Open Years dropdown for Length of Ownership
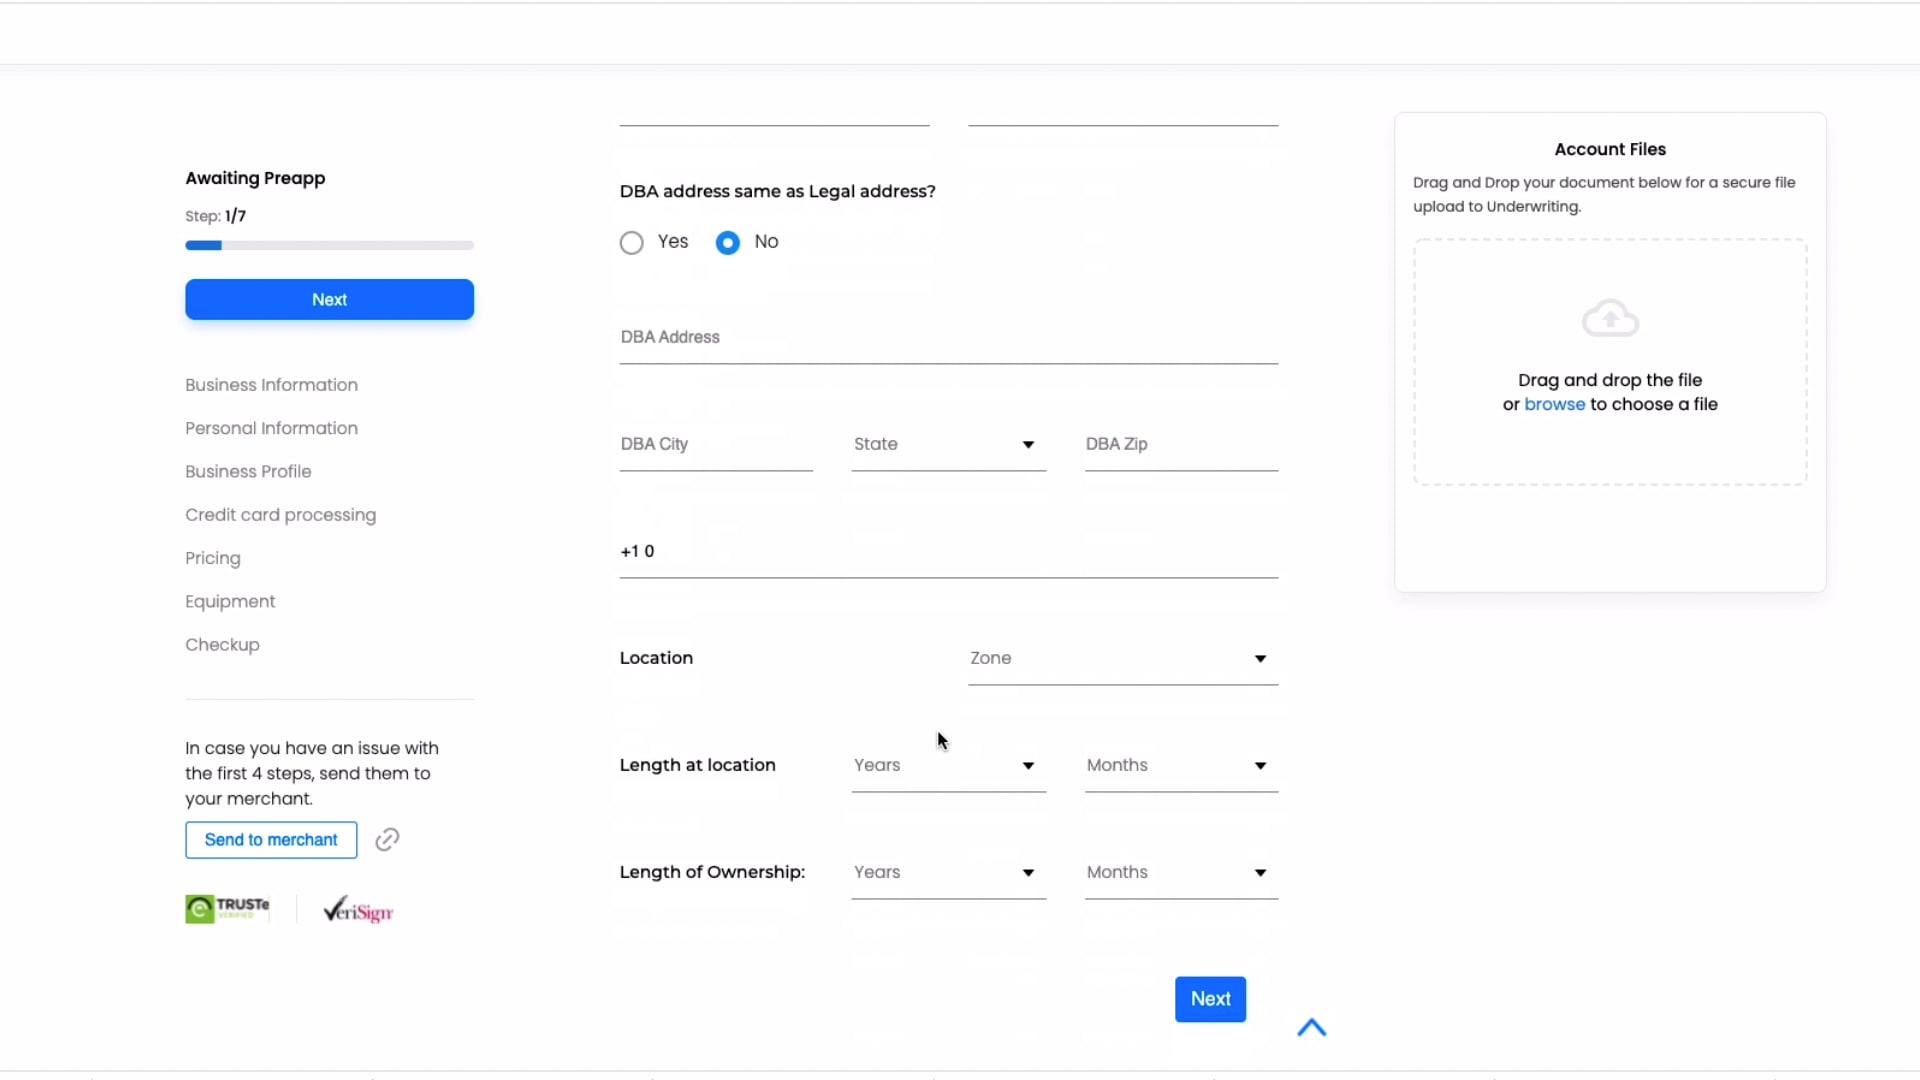Screen dimensions: 1920x1080 [x=948, y=873]
